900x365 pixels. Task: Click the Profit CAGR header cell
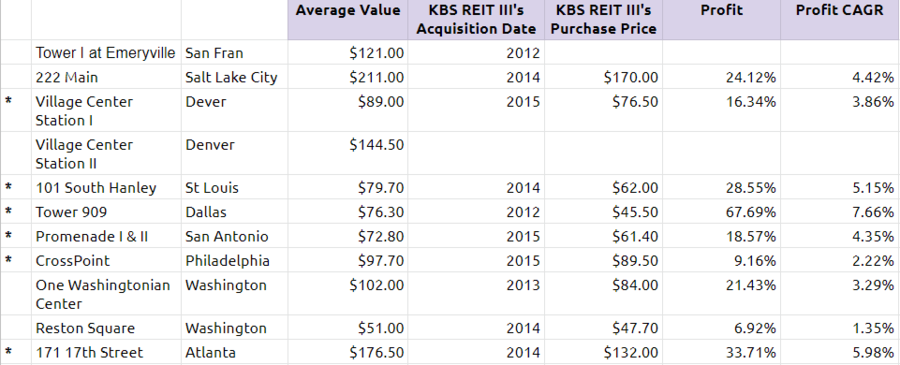(x=840, y=20)
